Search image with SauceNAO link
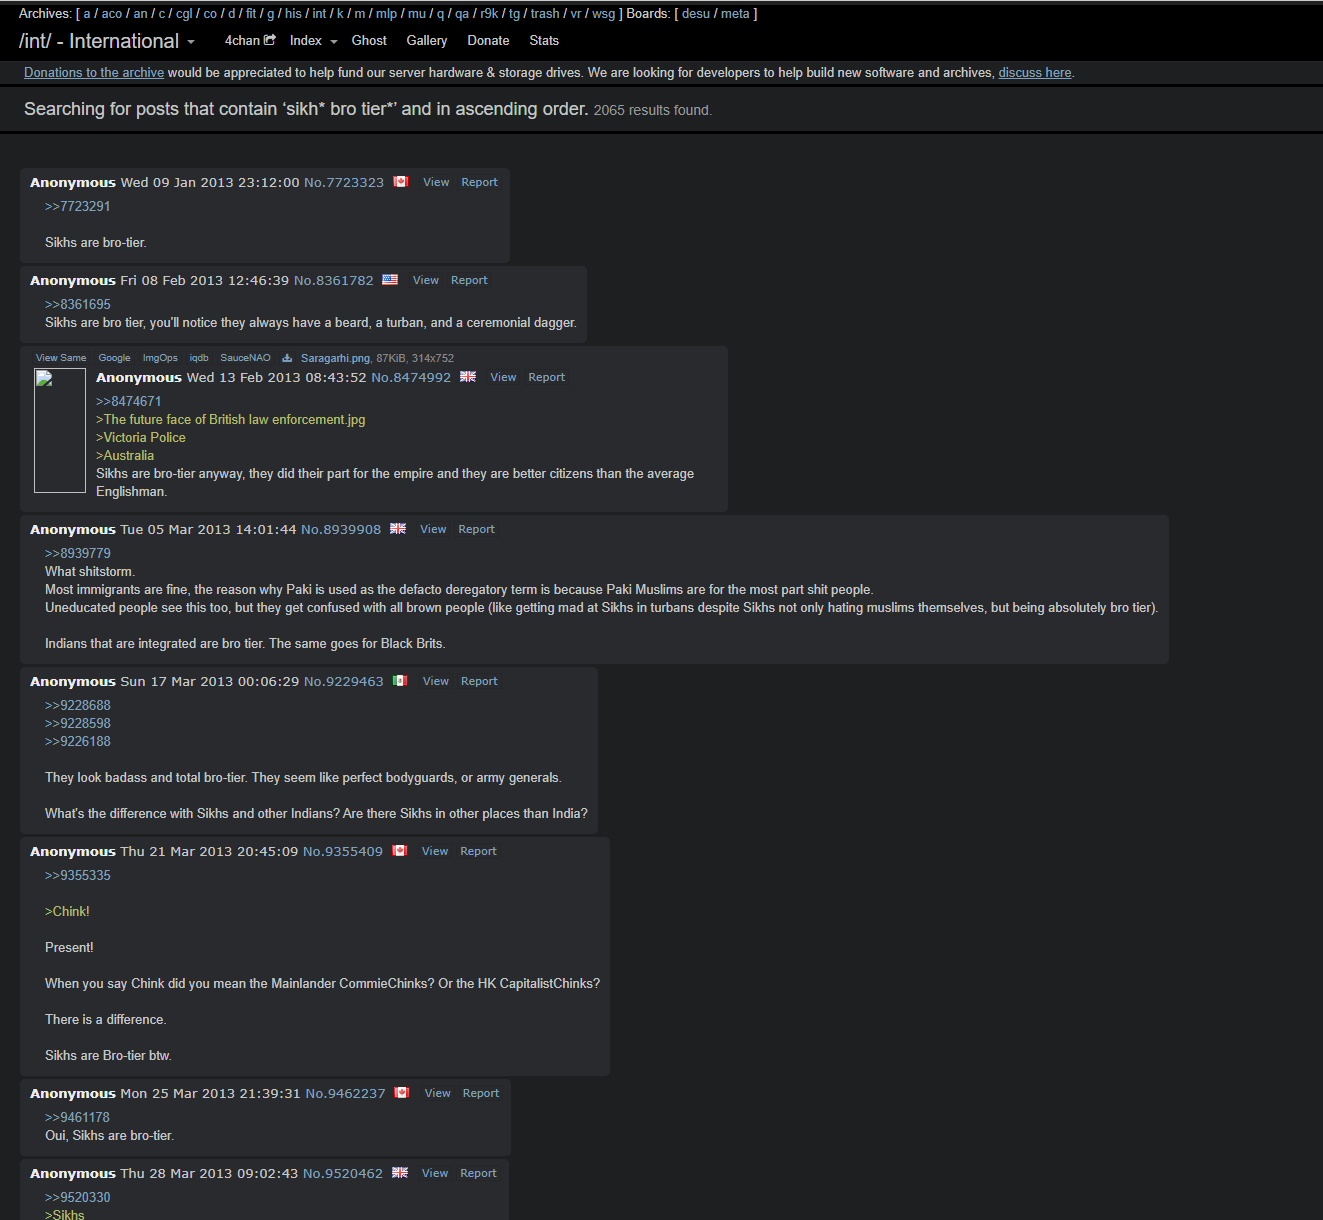 pos(245,358)
